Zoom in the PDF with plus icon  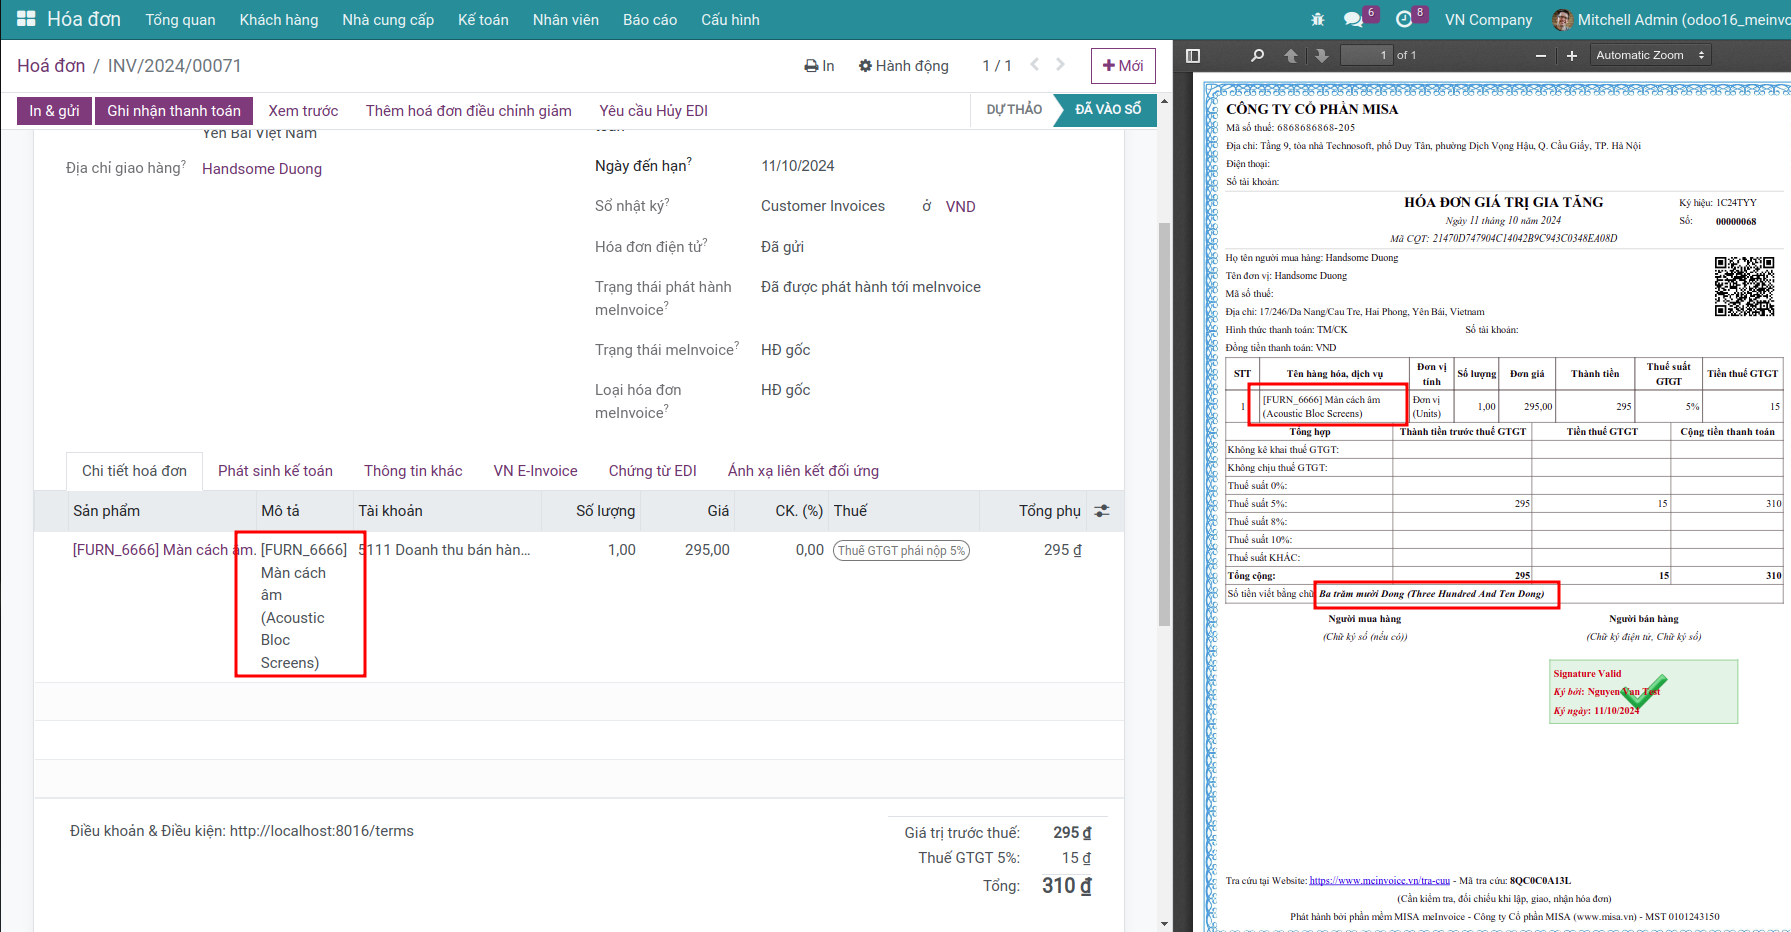pos(1572,56)
